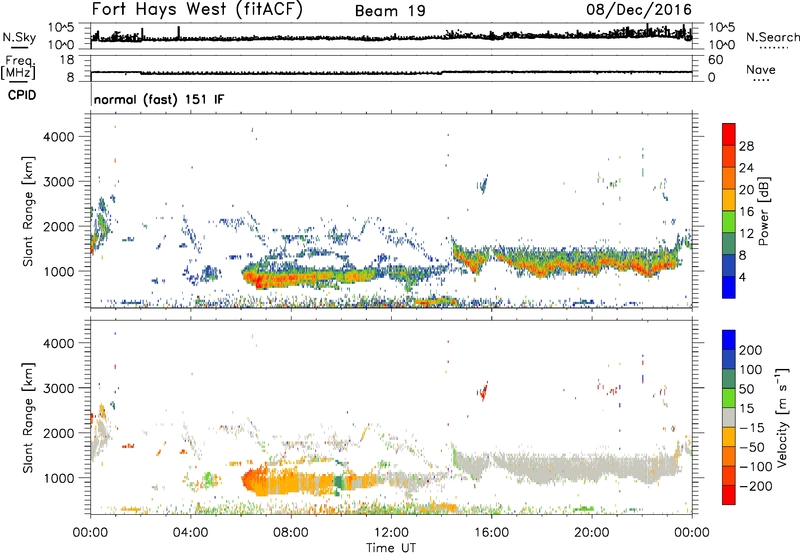Click the "4000" tick on the power panel
Image resolution: width=800 pixels, height=554 pixels.
pos(58,137)
